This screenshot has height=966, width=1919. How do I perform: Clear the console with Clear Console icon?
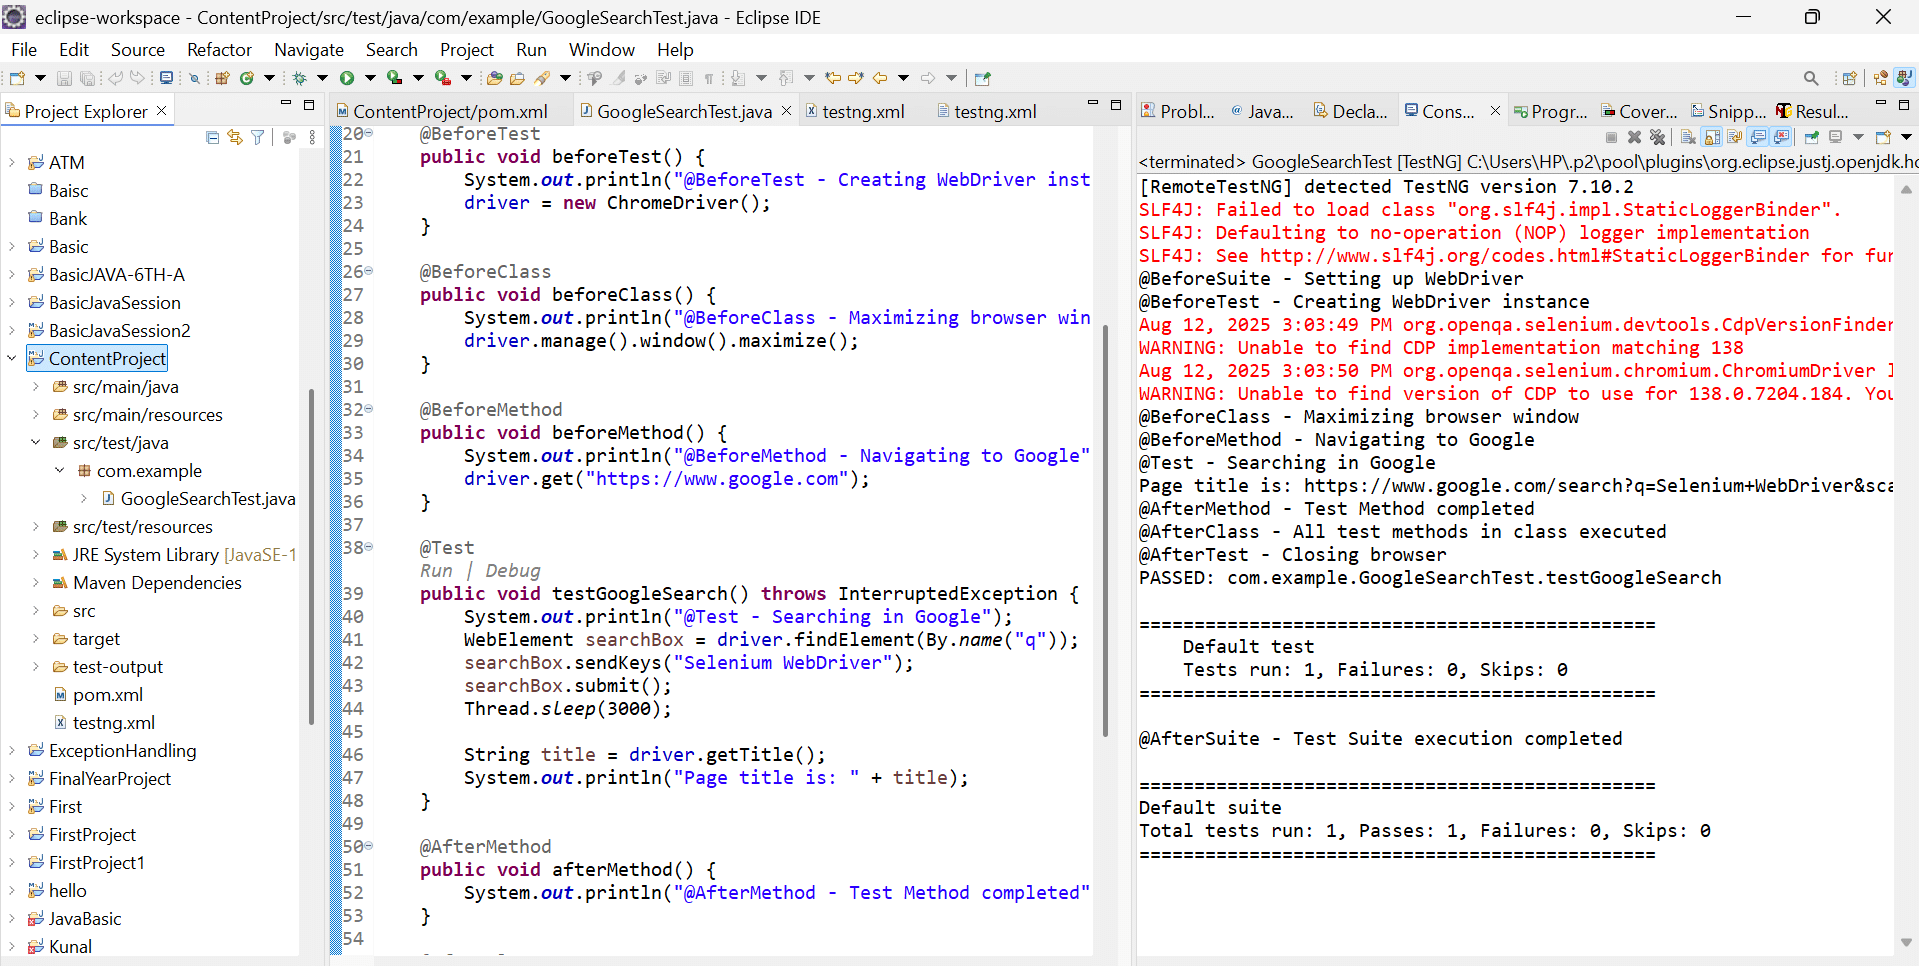click(1688, 137)
